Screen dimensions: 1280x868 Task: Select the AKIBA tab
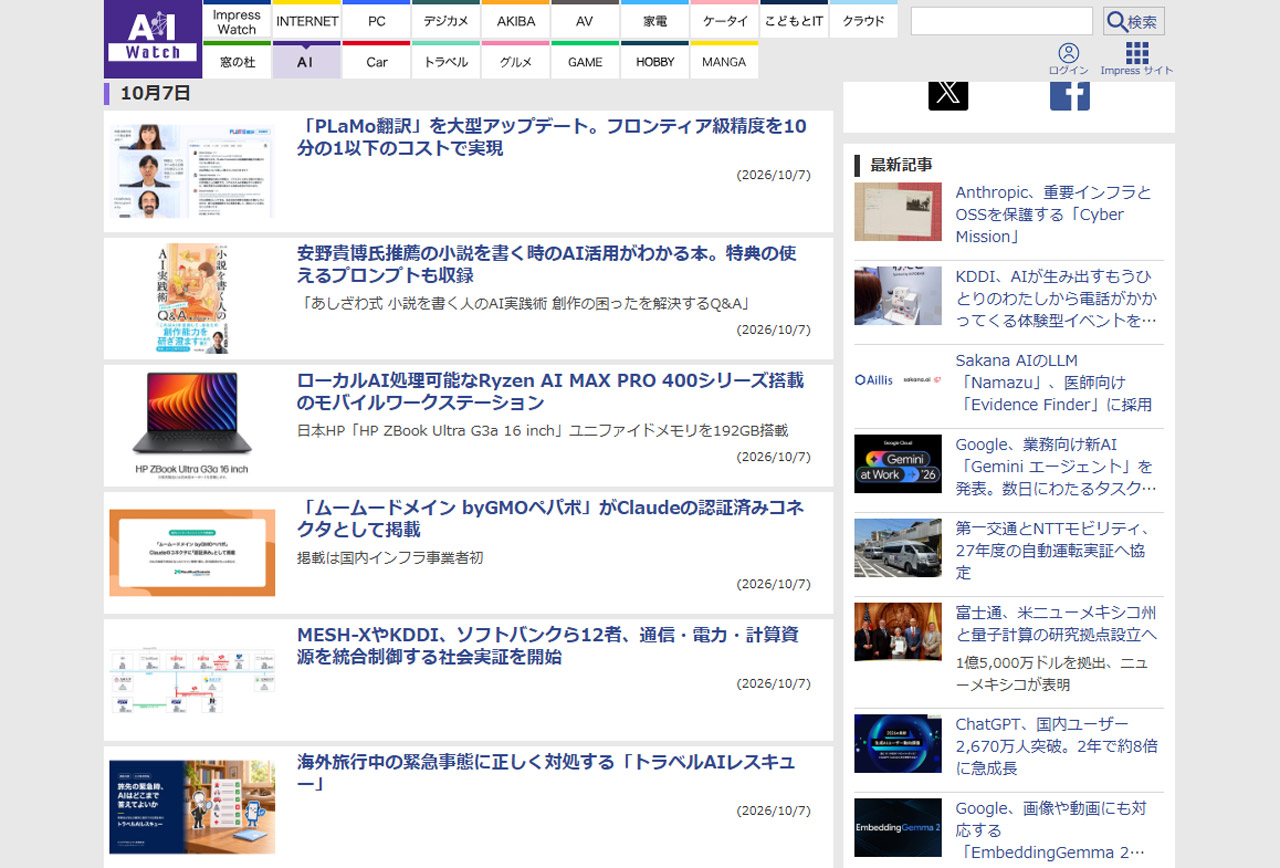516,21
